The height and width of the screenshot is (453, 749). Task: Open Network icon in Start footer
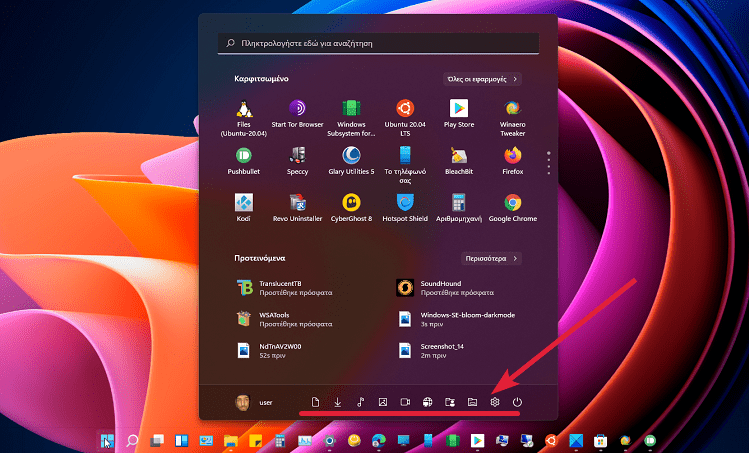click(x=428, y=402)
